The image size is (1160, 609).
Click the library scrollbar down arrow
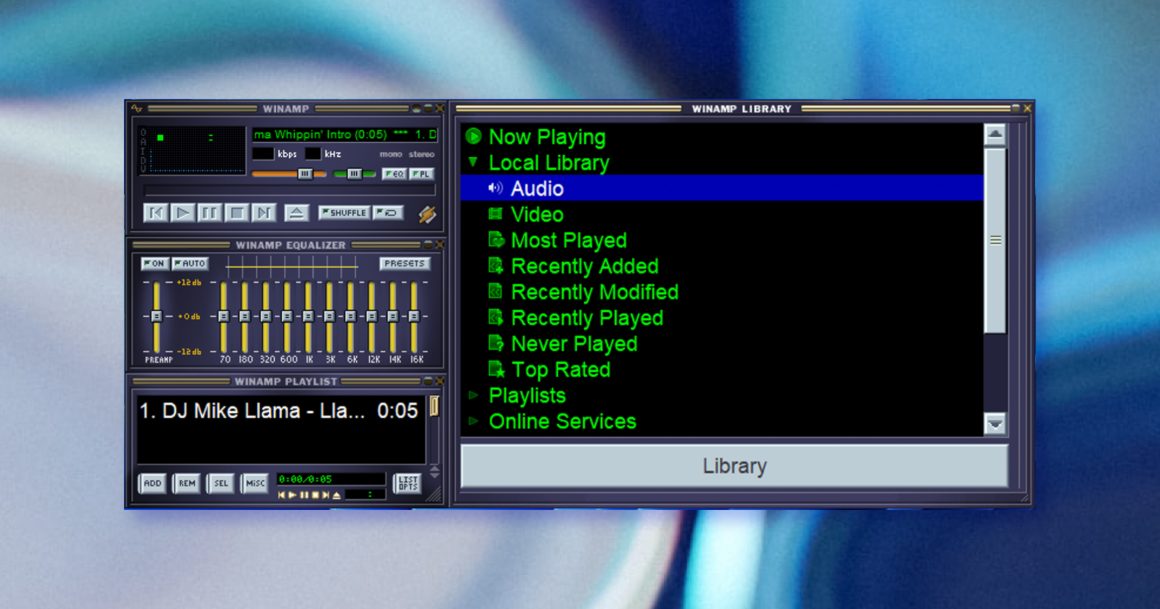tap(994, 424)
